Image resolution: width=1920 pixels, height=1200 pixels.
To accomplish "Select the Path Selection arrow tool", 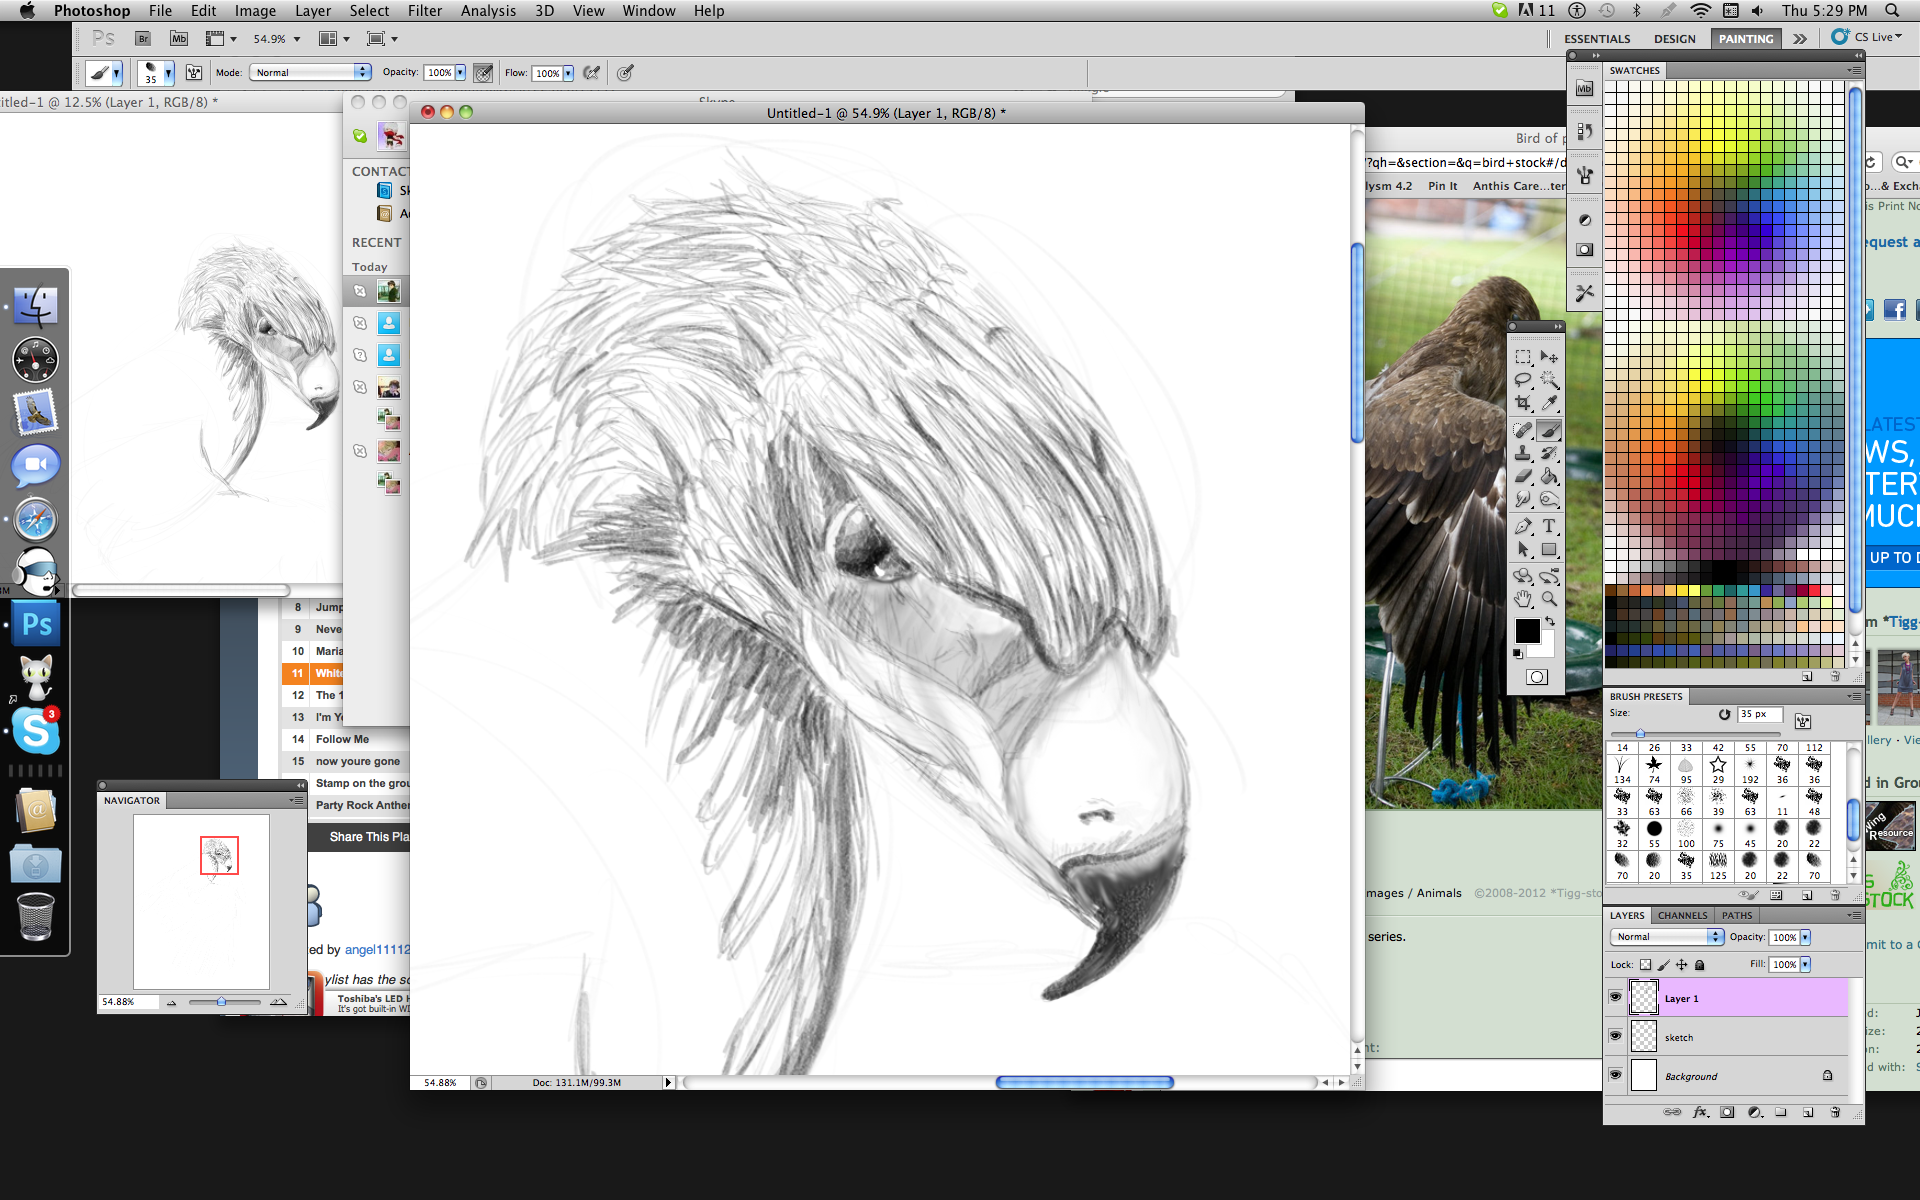I will click(1523, 549).
